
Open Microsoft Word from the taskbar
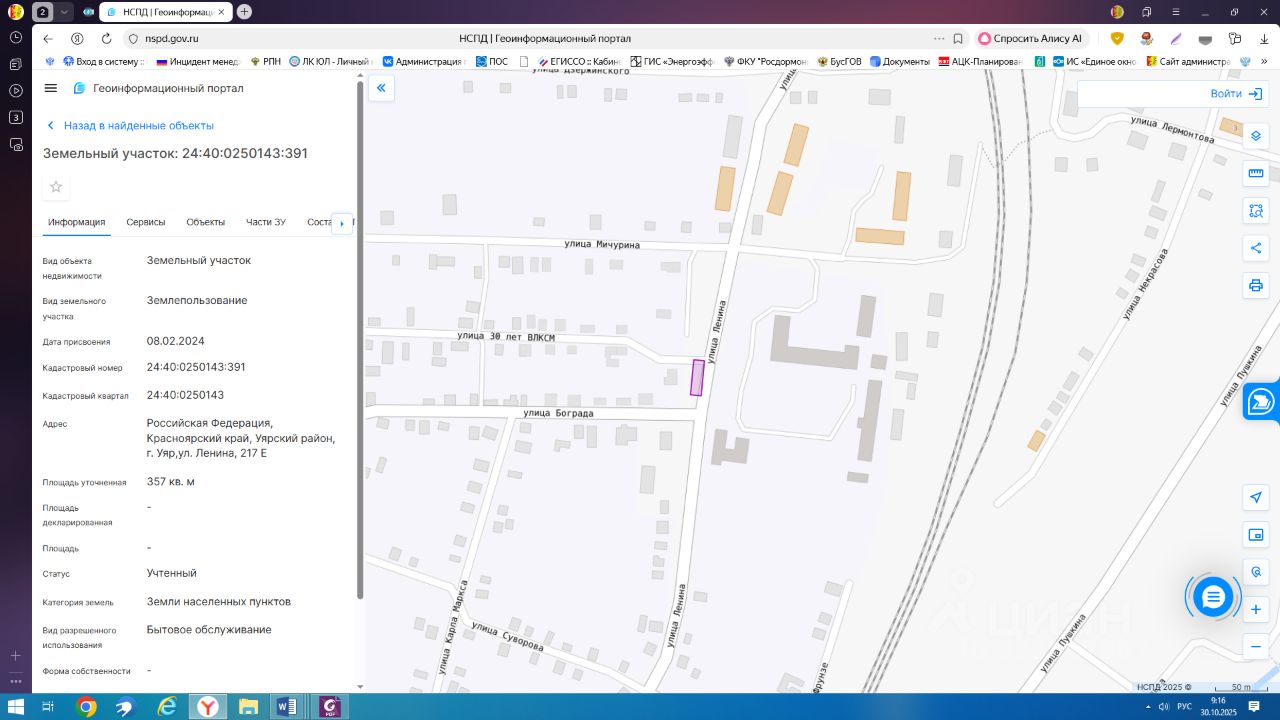click(287, 707)
